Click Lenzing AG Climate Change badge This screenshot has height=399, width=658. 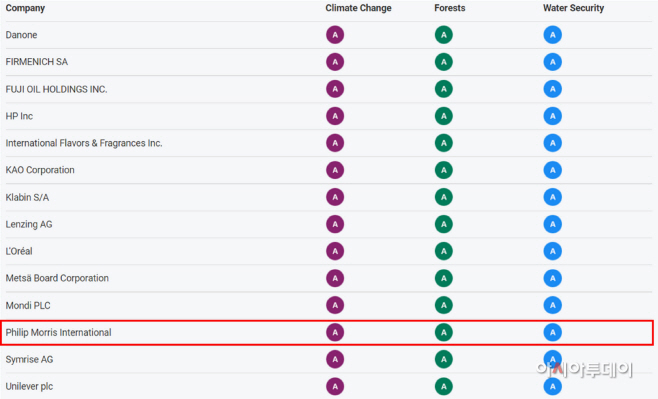(335, 224)
